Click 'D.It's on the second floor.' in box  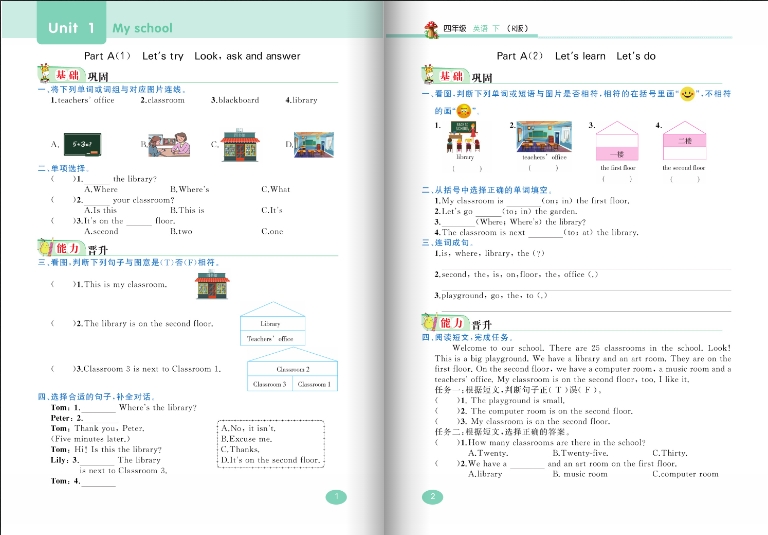[270, 460]
